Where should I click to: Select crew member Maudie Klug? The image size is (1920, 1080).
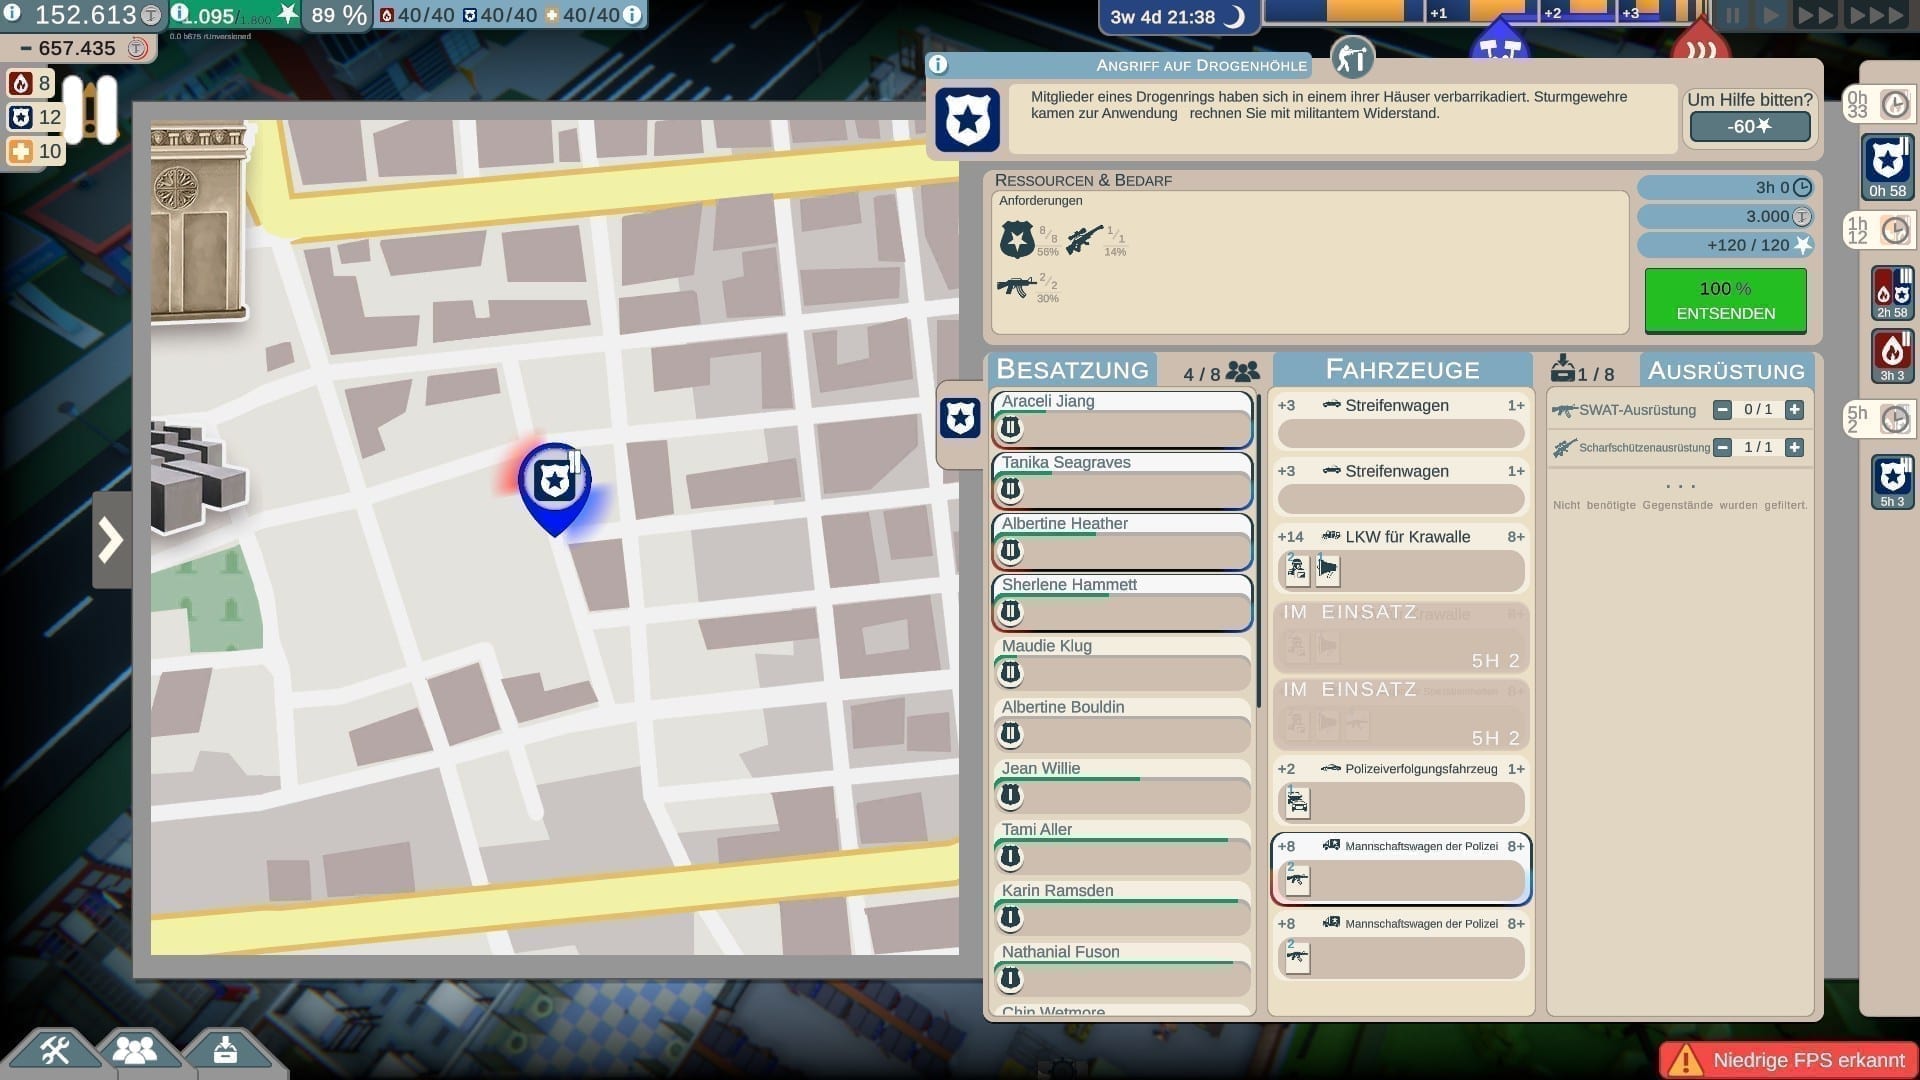[x=1121, y=664]
